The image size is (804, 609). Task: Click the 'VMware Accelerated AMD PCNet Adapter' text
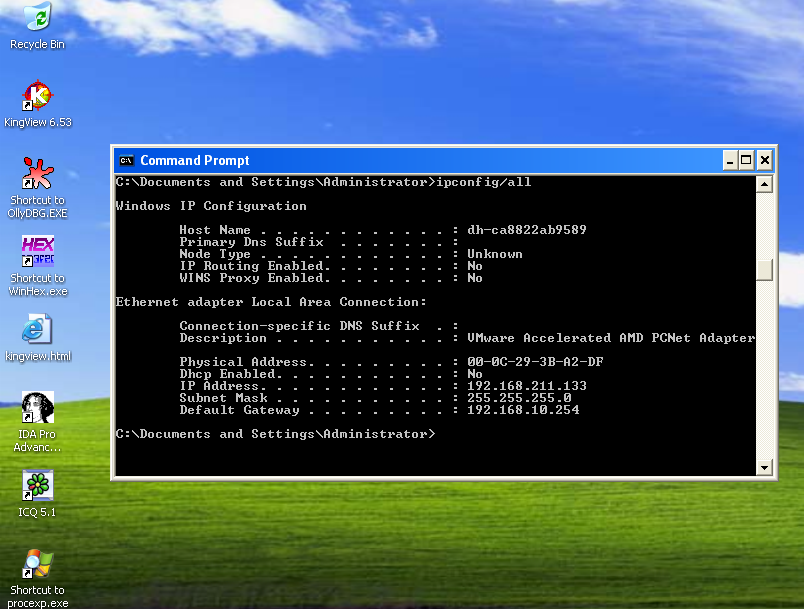pyautogui.click(x=611, y=338)
